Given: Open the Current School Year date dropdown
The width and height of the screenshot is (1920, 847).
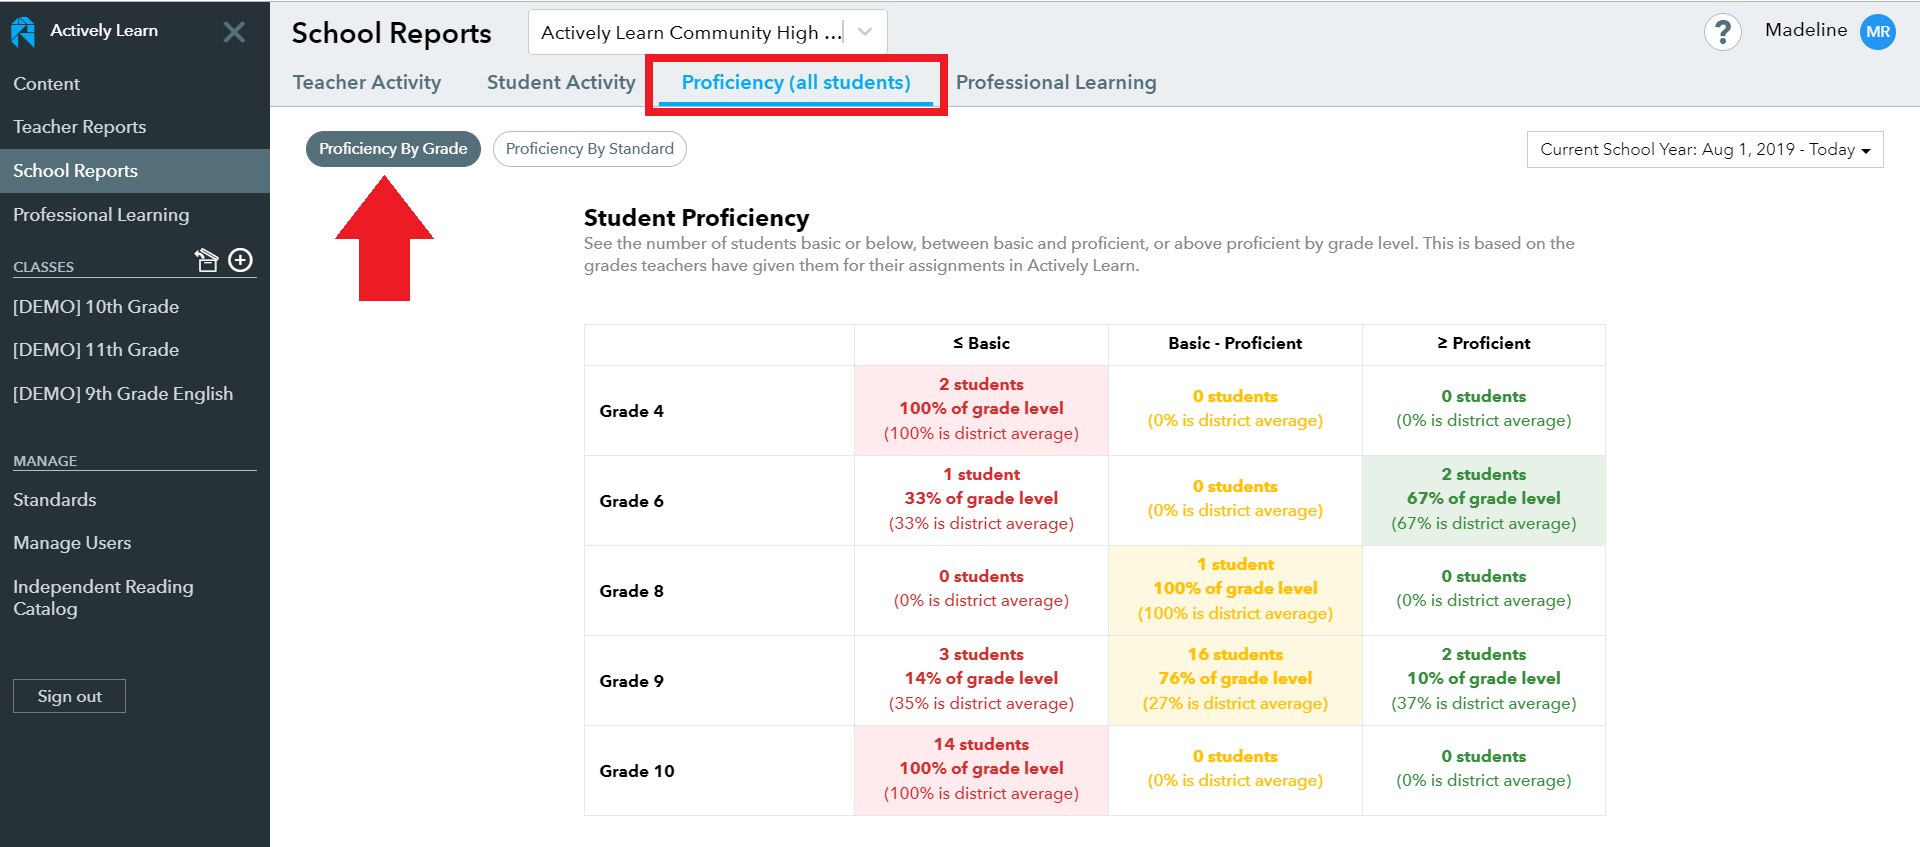Looking at the screenshot, I should point(1705,149).
